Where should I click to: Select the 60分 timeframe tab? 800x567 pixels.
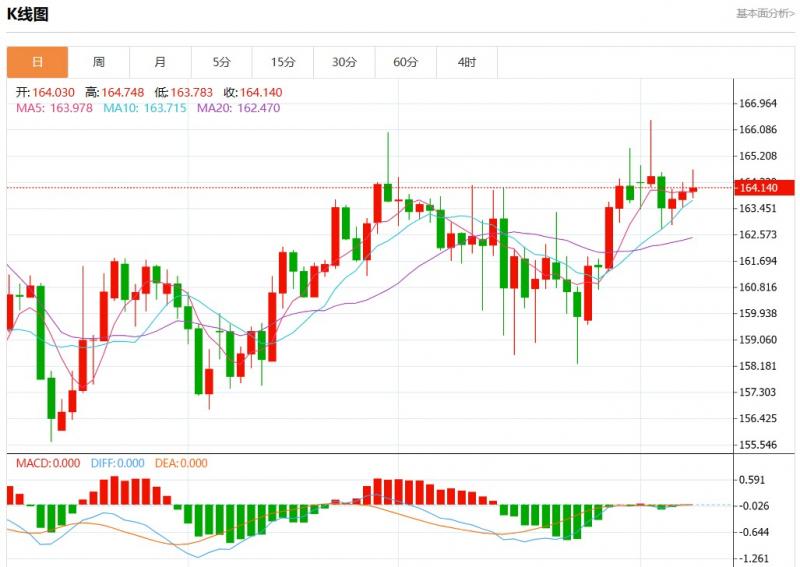[405, 62]
